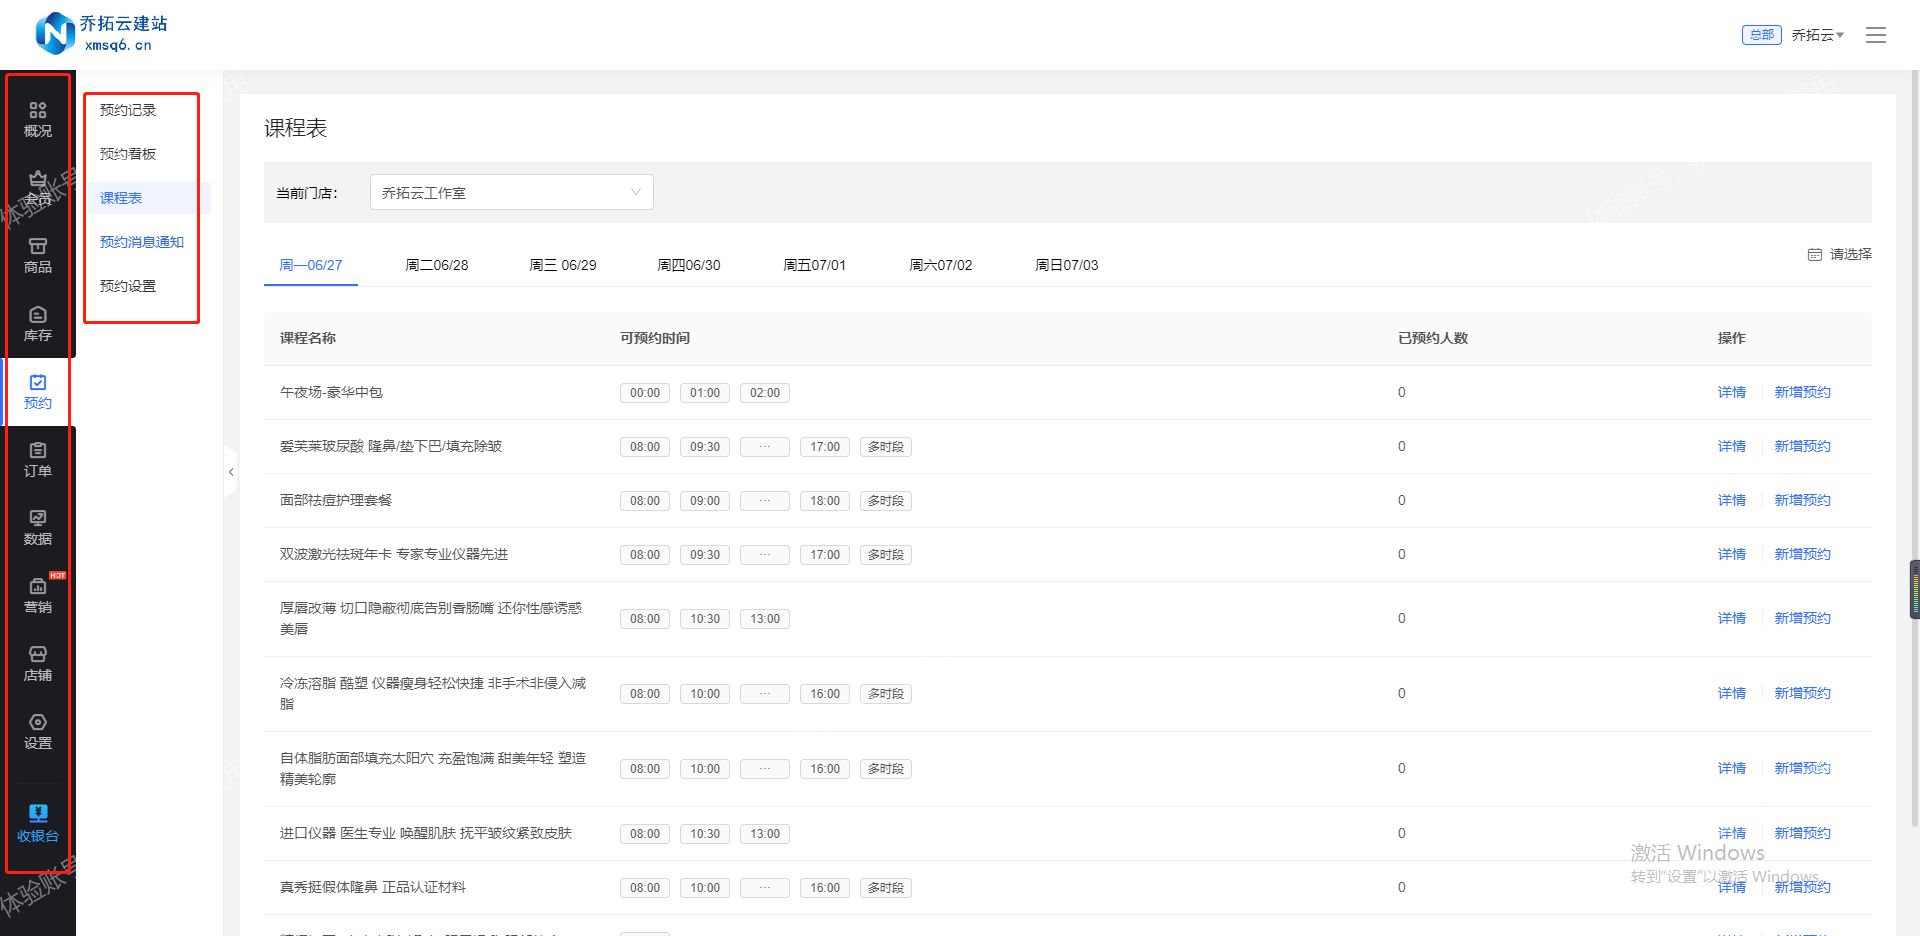Click 新增预约 for 冷冻溶脂 row
This screenshot has height=936, width=1920.
tap(1803, 693)
